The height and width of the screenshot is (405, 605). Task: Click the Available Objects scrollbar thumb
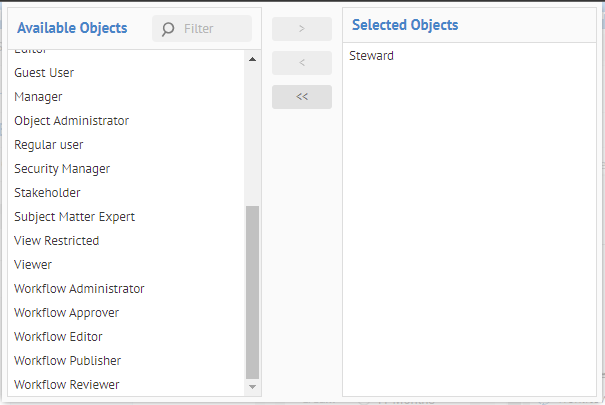click(x=252, y=290)
